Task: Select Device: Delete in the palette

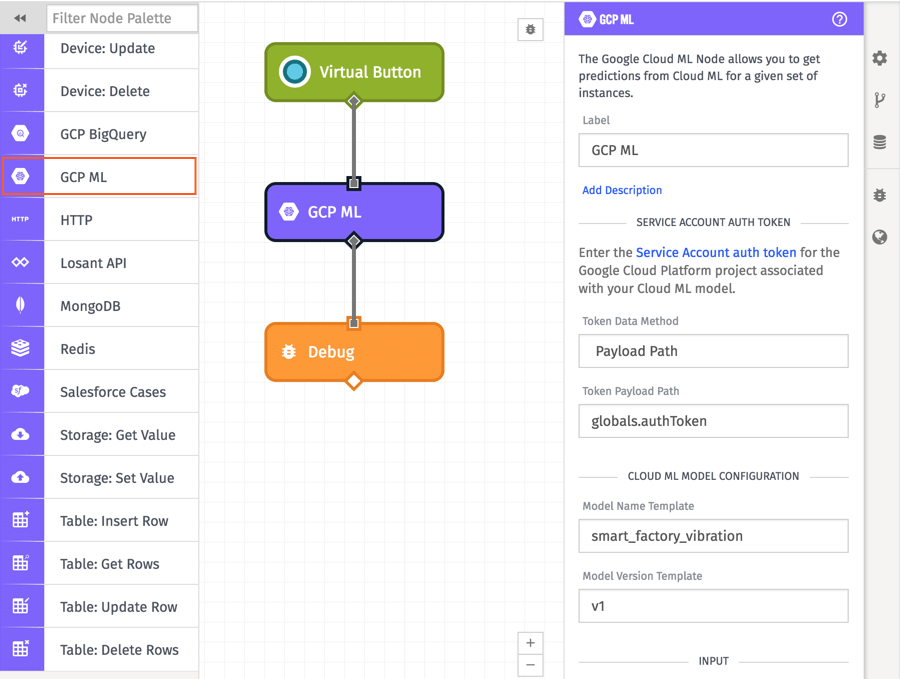Action: (x=105, y=91)
